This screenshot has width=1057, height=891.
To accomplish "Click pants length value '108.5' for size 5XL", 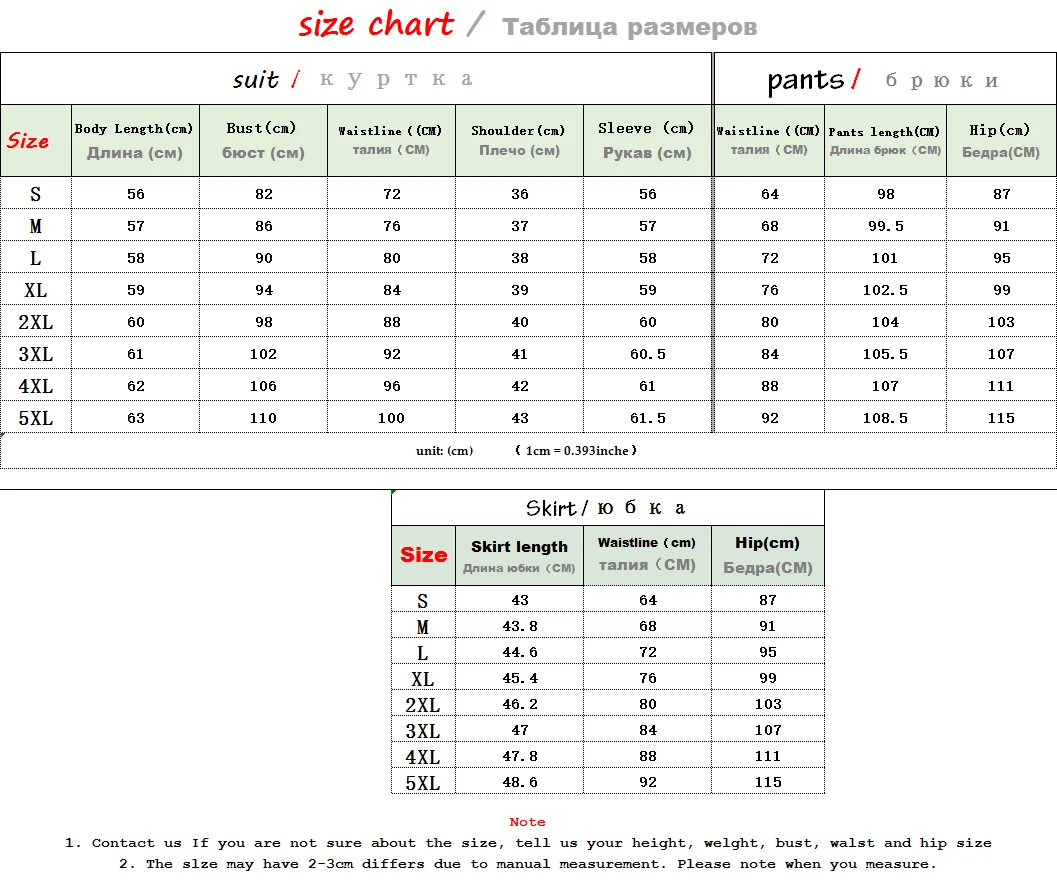I will click(x=885, y=419).
